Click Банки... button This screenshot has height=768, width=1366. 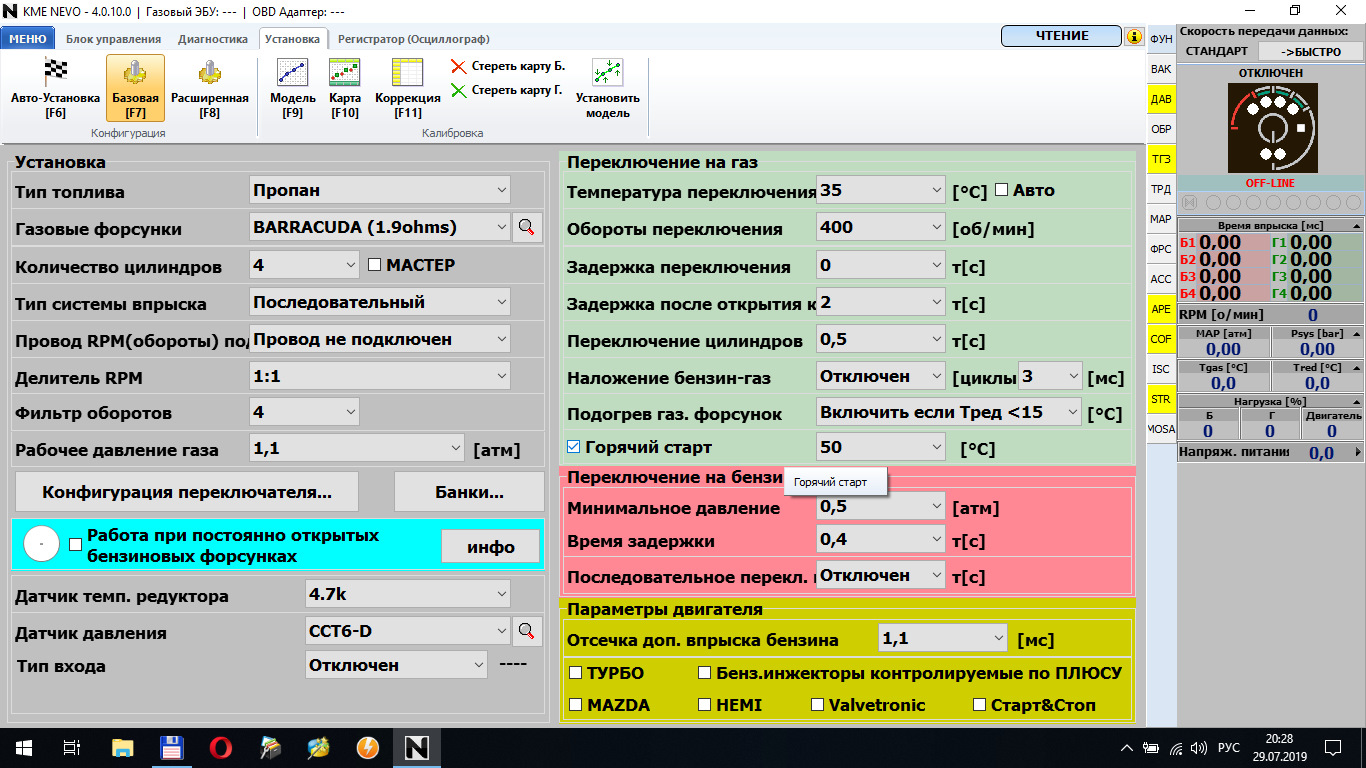pyautogui.click(x=469, y=492)
